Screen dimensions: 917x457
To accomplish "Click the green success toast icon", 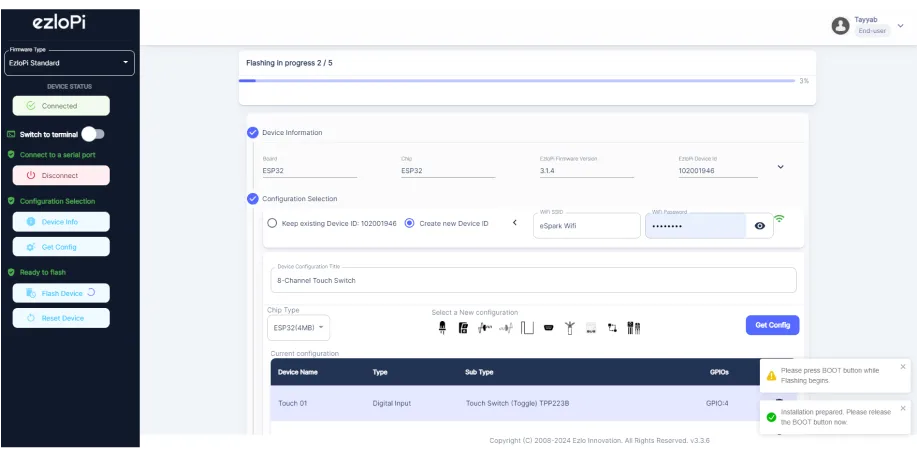I will [771, 417].
